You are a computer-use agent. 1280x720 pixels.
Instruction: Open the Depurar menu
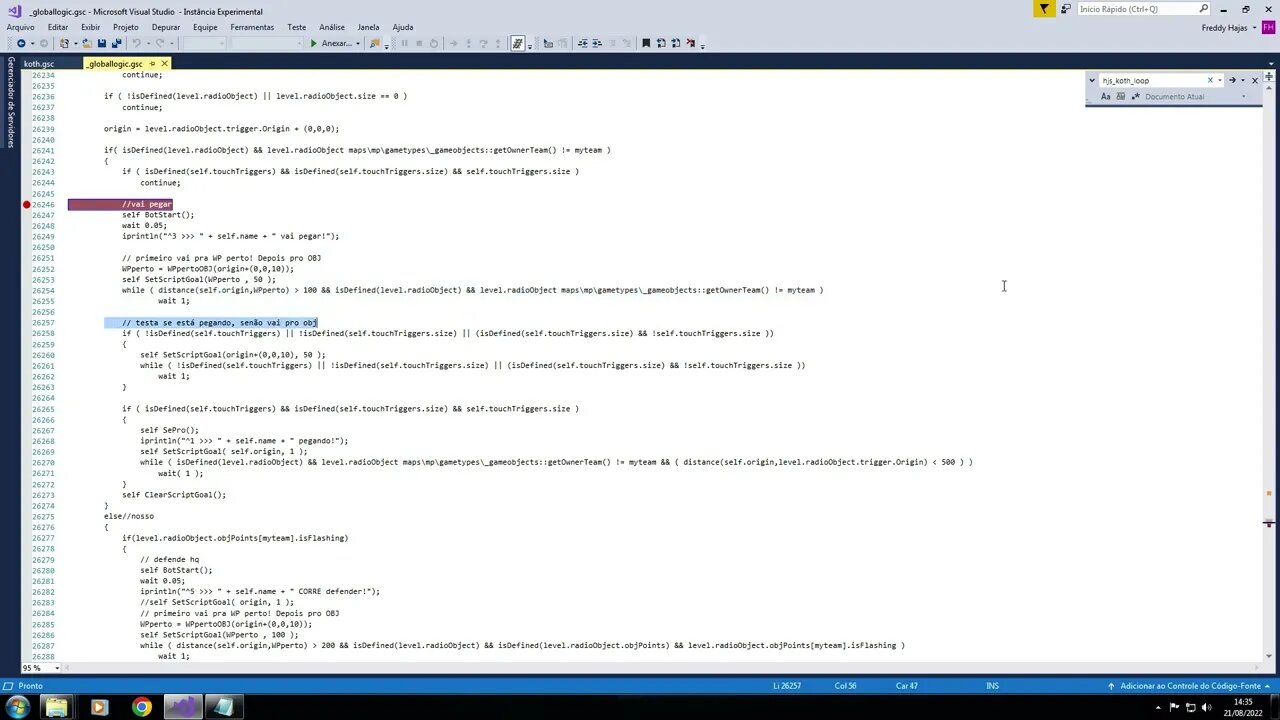point(166,27)
